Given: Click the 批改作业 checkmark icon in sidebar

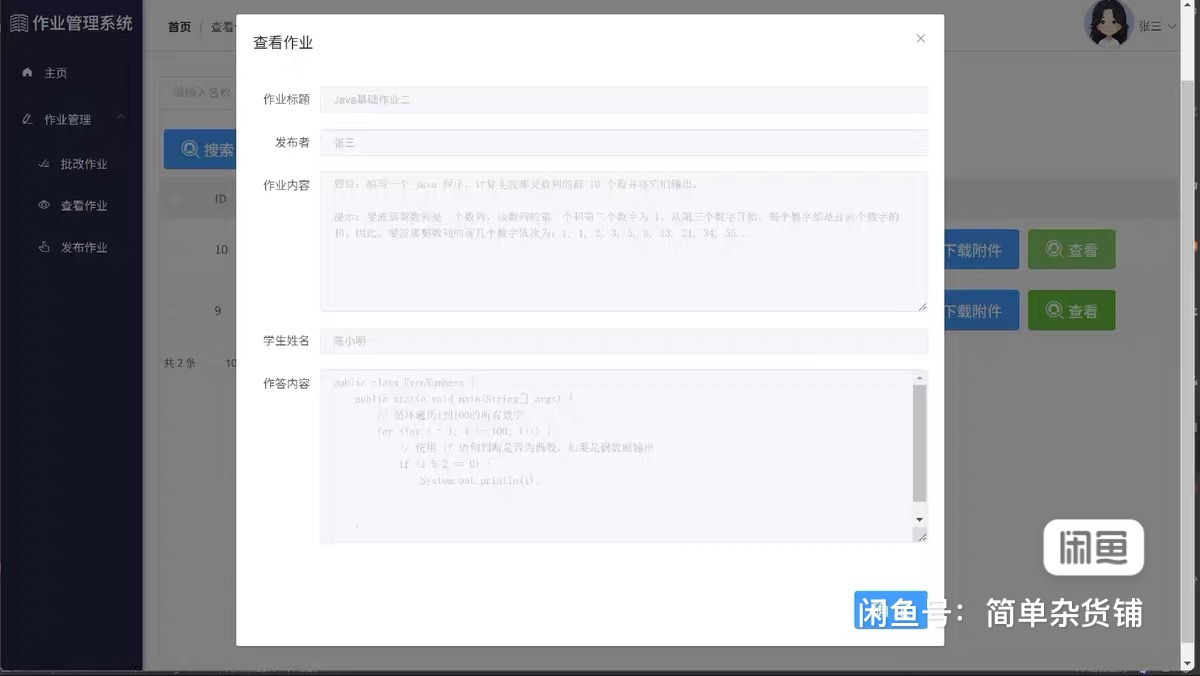Looking at the screenshot, I should 44,164.
